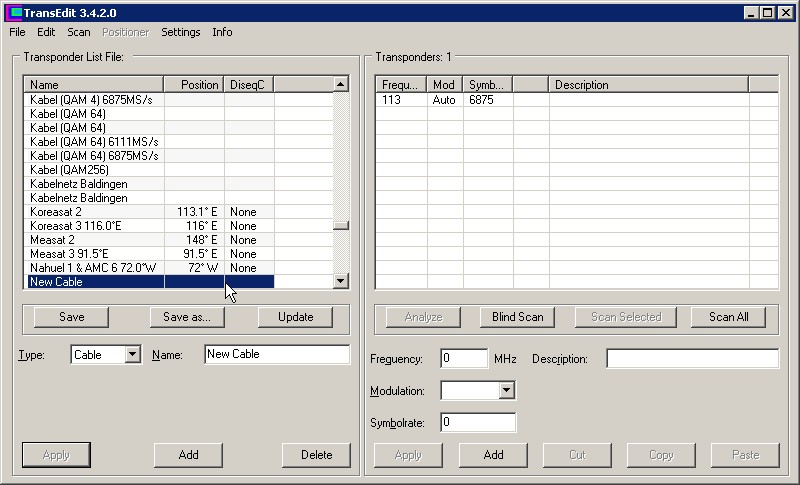The width and height of the screenshot is (800, 485).
Task: Click the Save as... button
Action: tap(187, 317)
